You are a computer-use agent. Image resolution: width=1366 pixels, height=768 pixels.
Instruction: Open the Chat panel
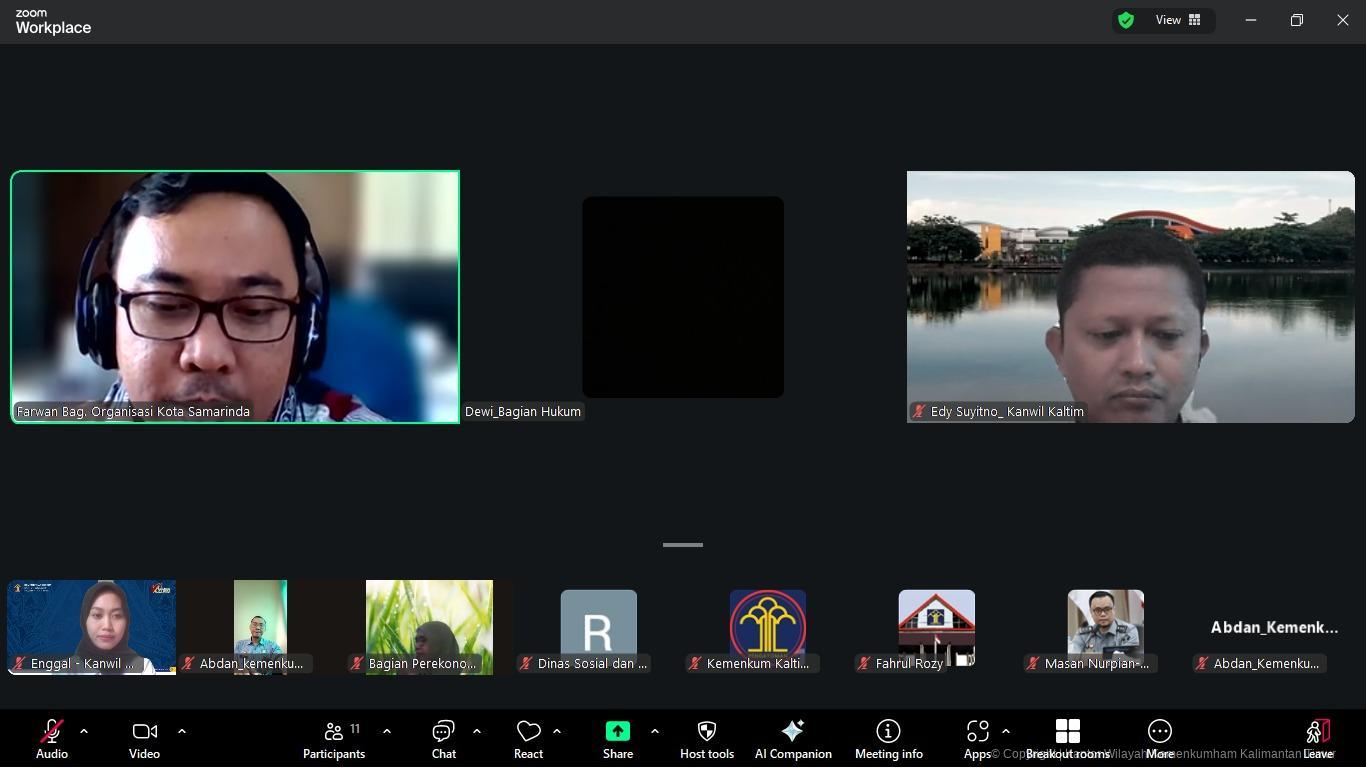click(x=443, y=738)
